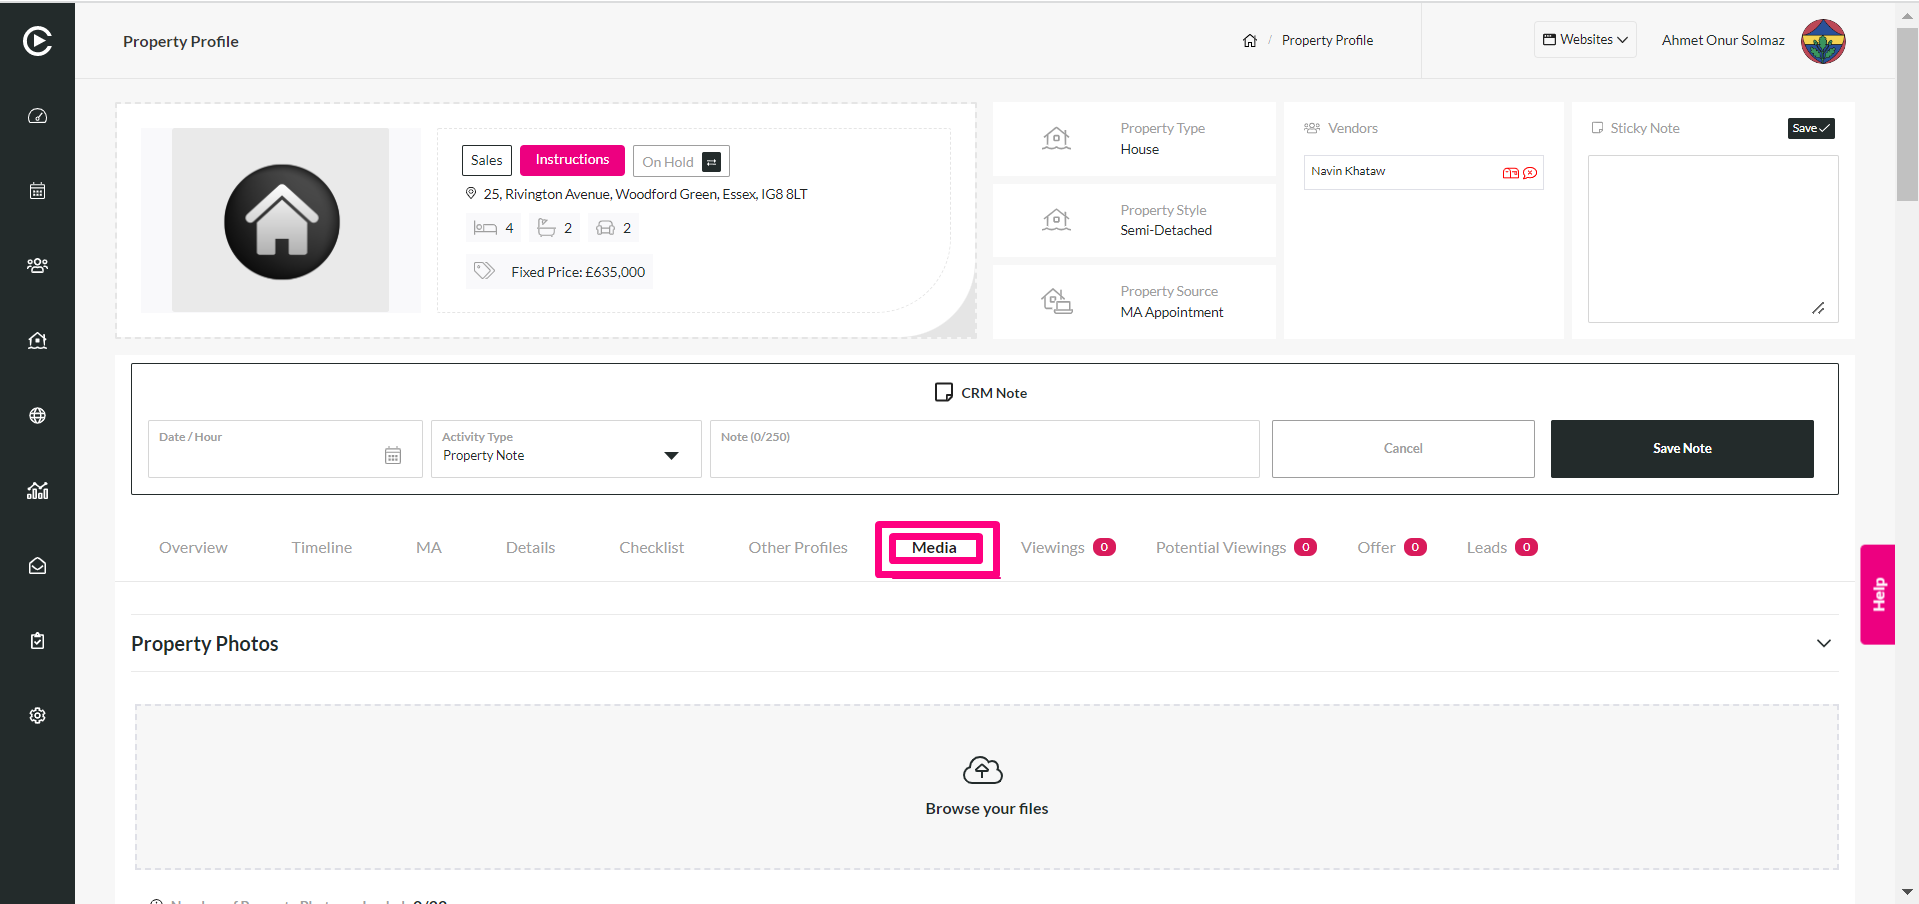Open the Websites dropdown
The image size is (1919, 904).
pyautogui.click(x=1585, y=40)
